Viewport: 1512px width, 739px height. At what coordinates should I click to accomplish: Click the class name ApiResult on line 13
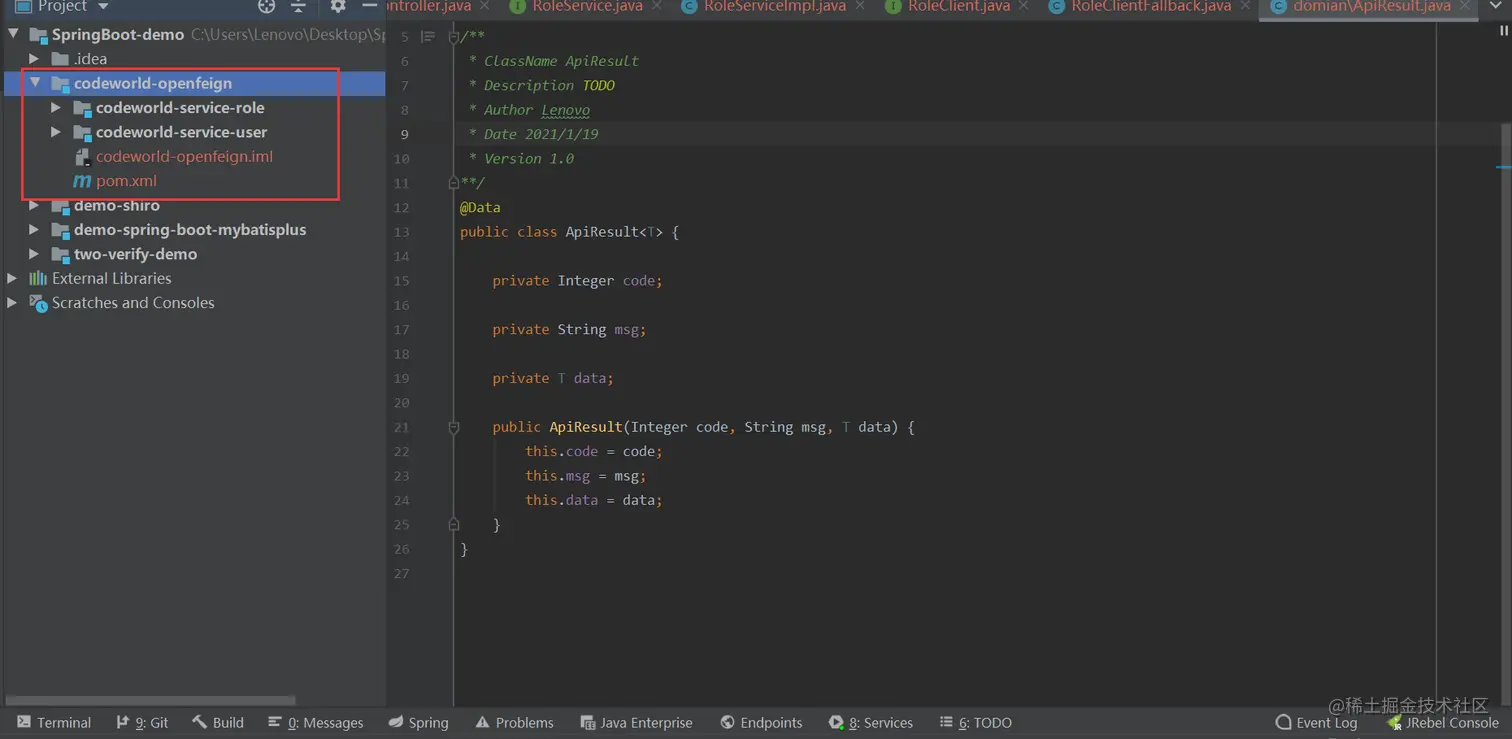click(x=602, y=232)
